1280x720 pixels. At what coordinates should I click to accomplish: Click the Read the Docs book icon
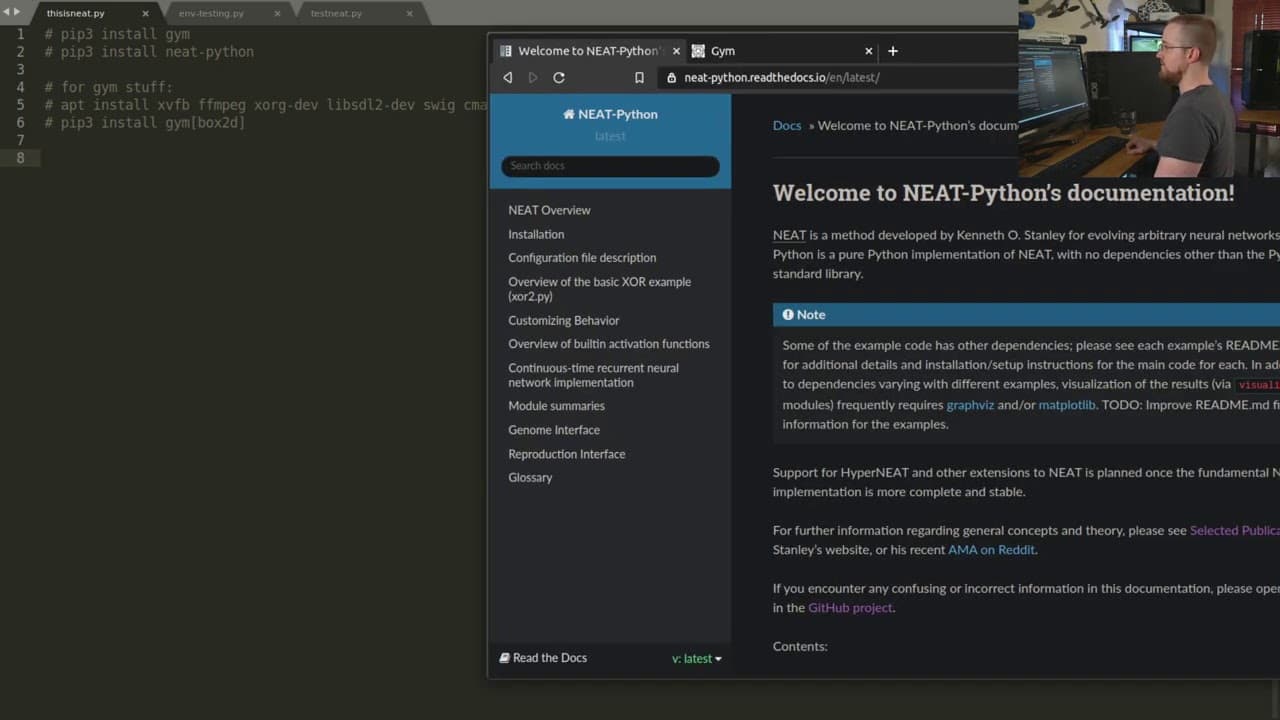click(504, 658)
